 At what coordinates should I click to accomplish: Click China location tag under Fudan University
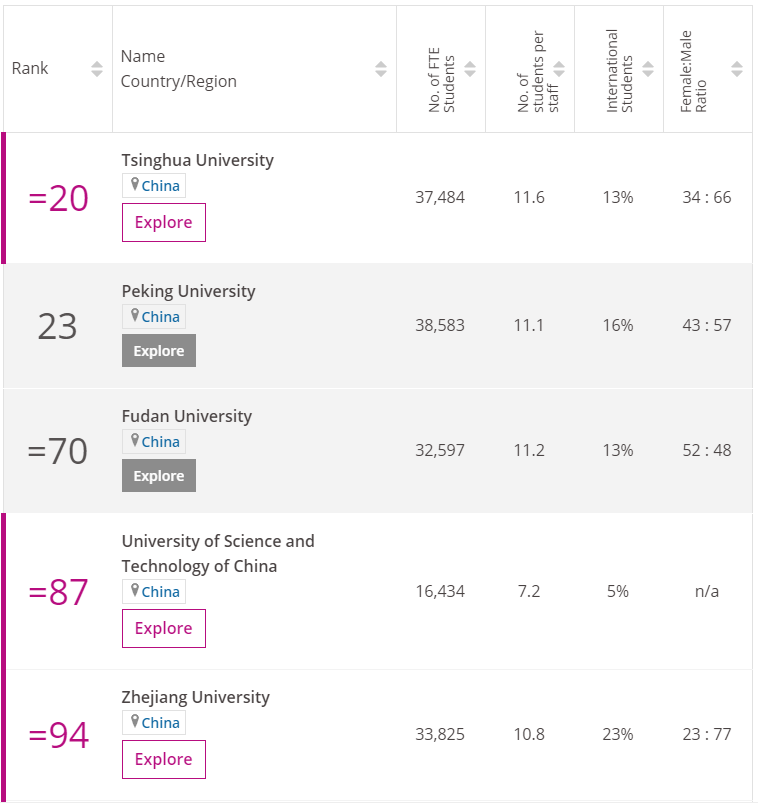pyautogui.click(x=154, y=442)
